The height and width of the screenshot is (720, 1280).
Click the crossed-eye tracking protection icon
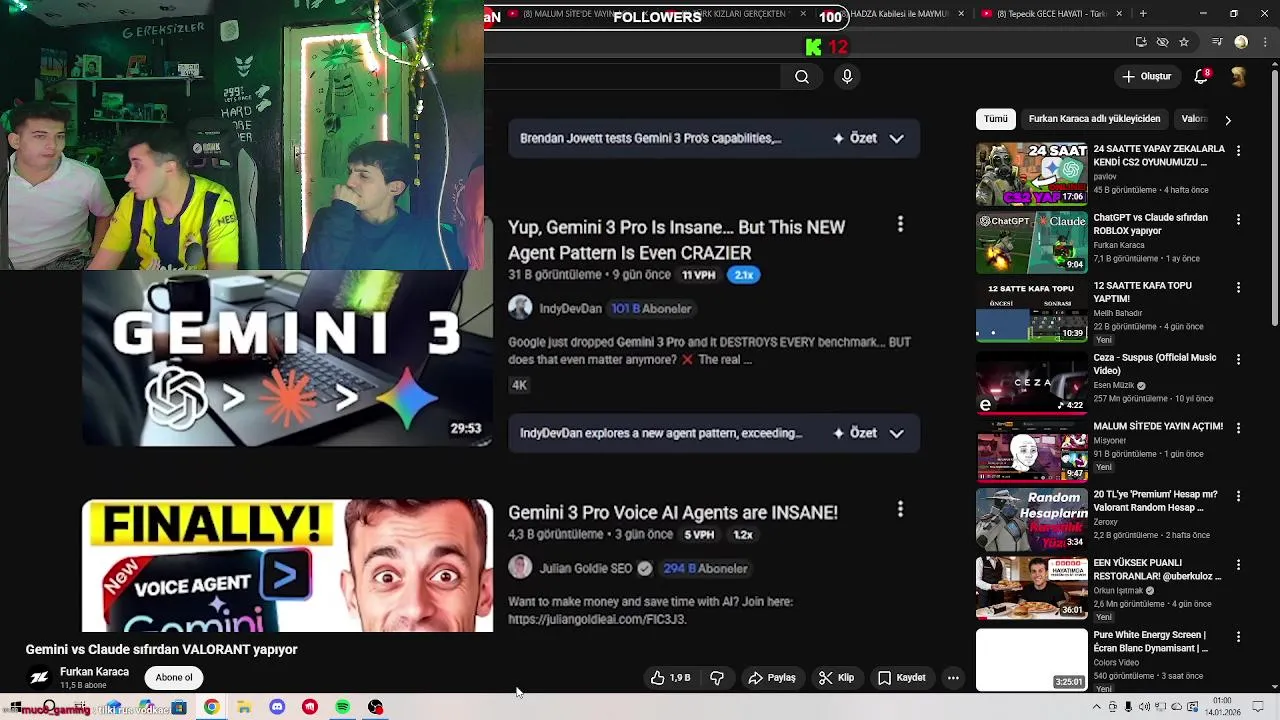(x=1162, y=42)
